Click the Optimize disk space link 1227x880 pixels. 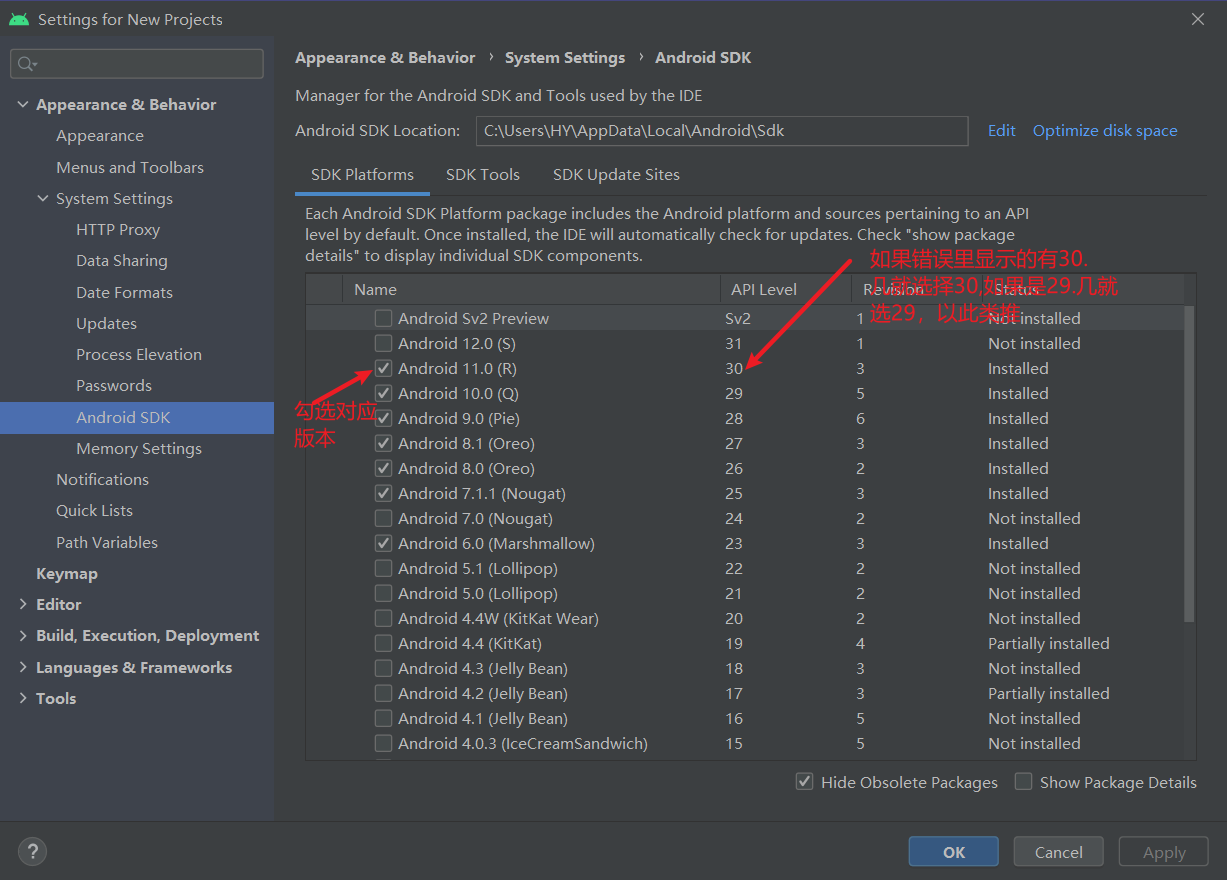pyautogui.click(x=1105, y=130)
